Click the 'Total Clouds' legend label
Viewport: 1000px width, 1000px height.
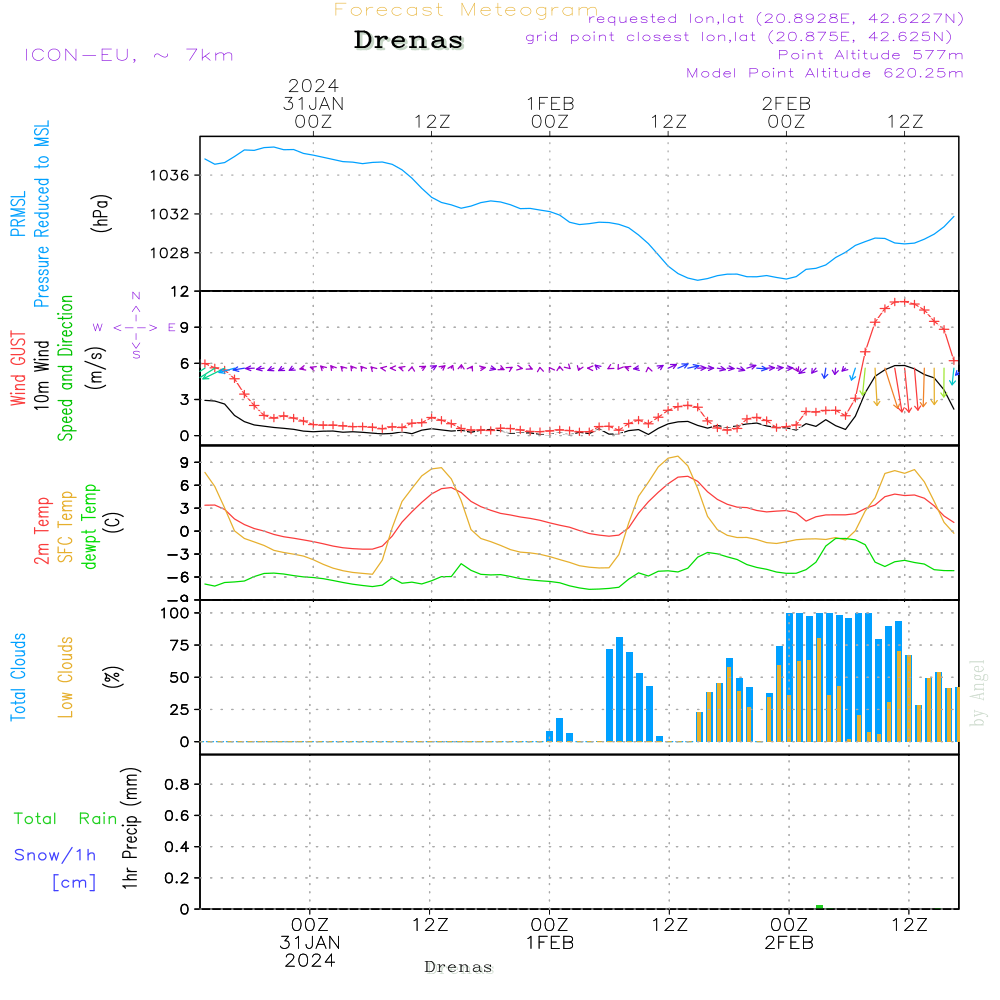click(x=18, y=677)
